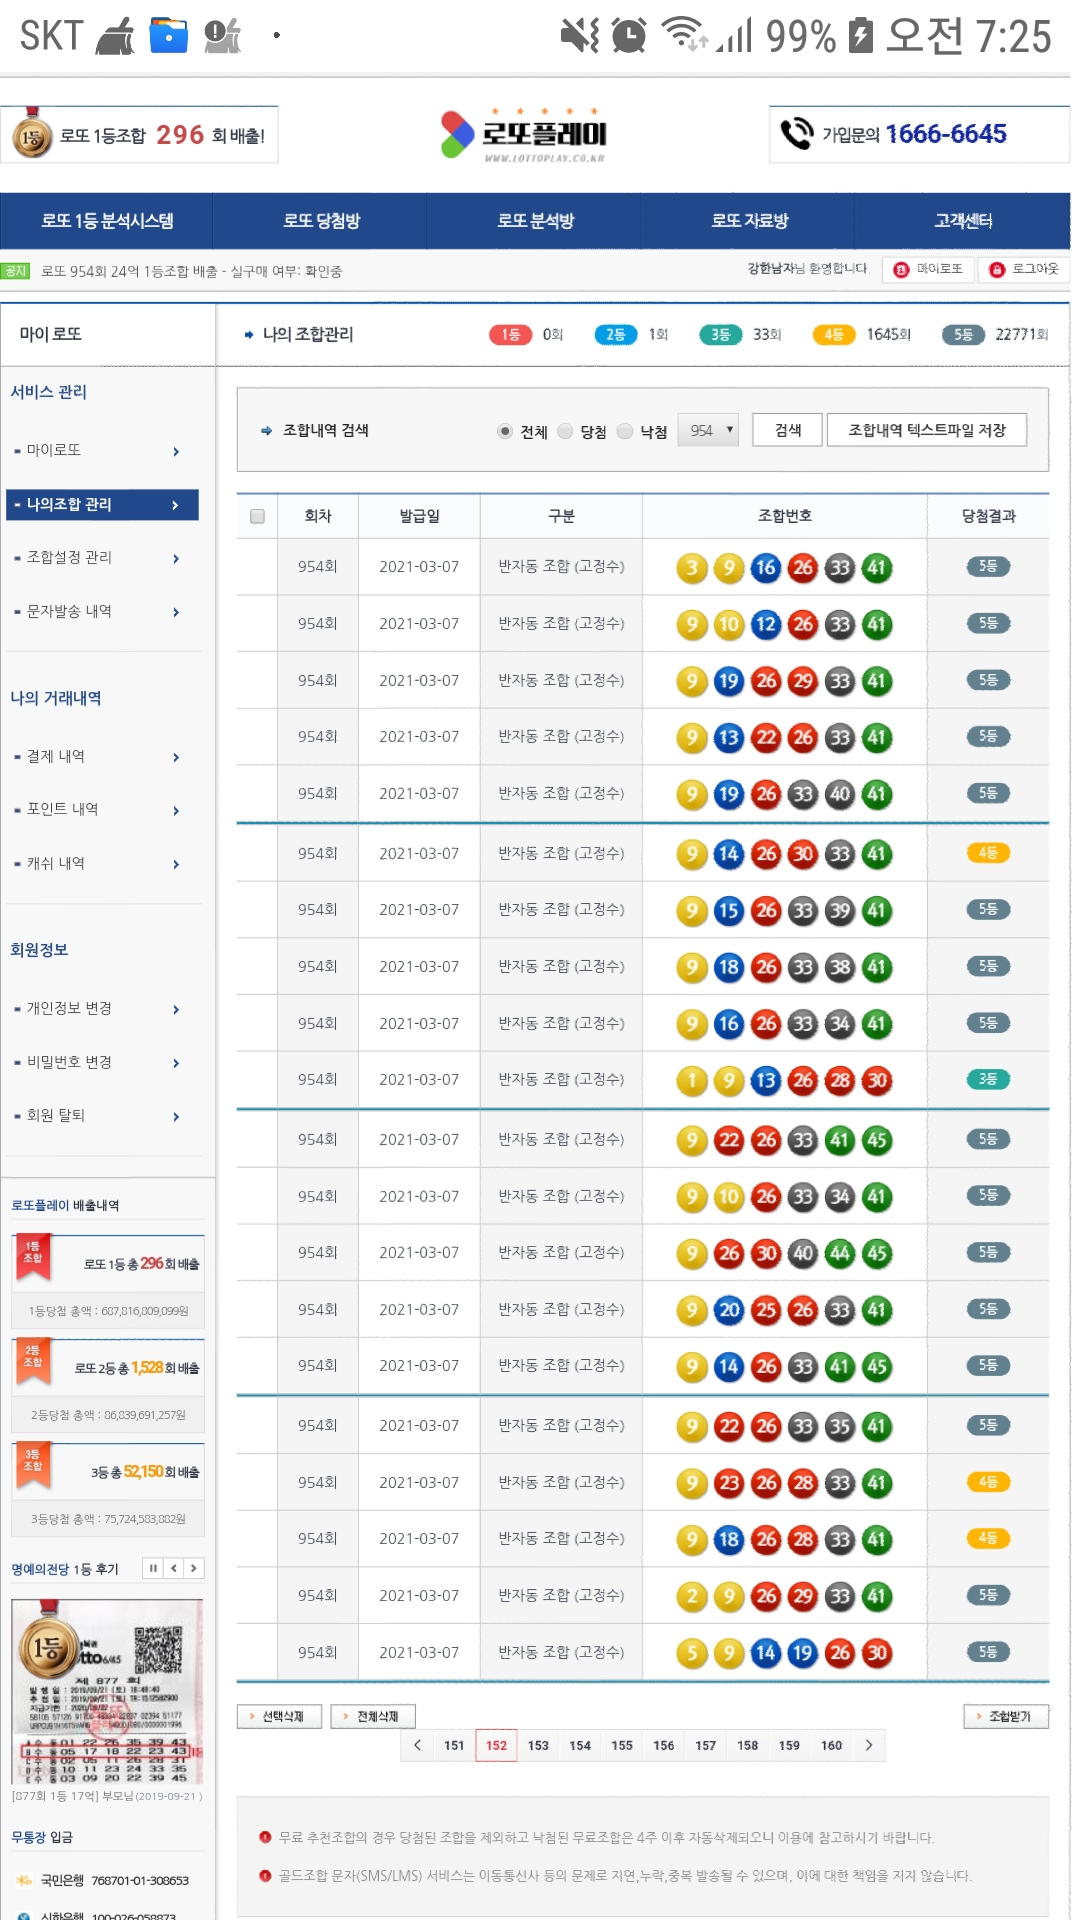Screen dimensions: 1080x1920
Task: Click the 로또플레이 logo in header
Action: pyautogui.click(x=524, y=135)
